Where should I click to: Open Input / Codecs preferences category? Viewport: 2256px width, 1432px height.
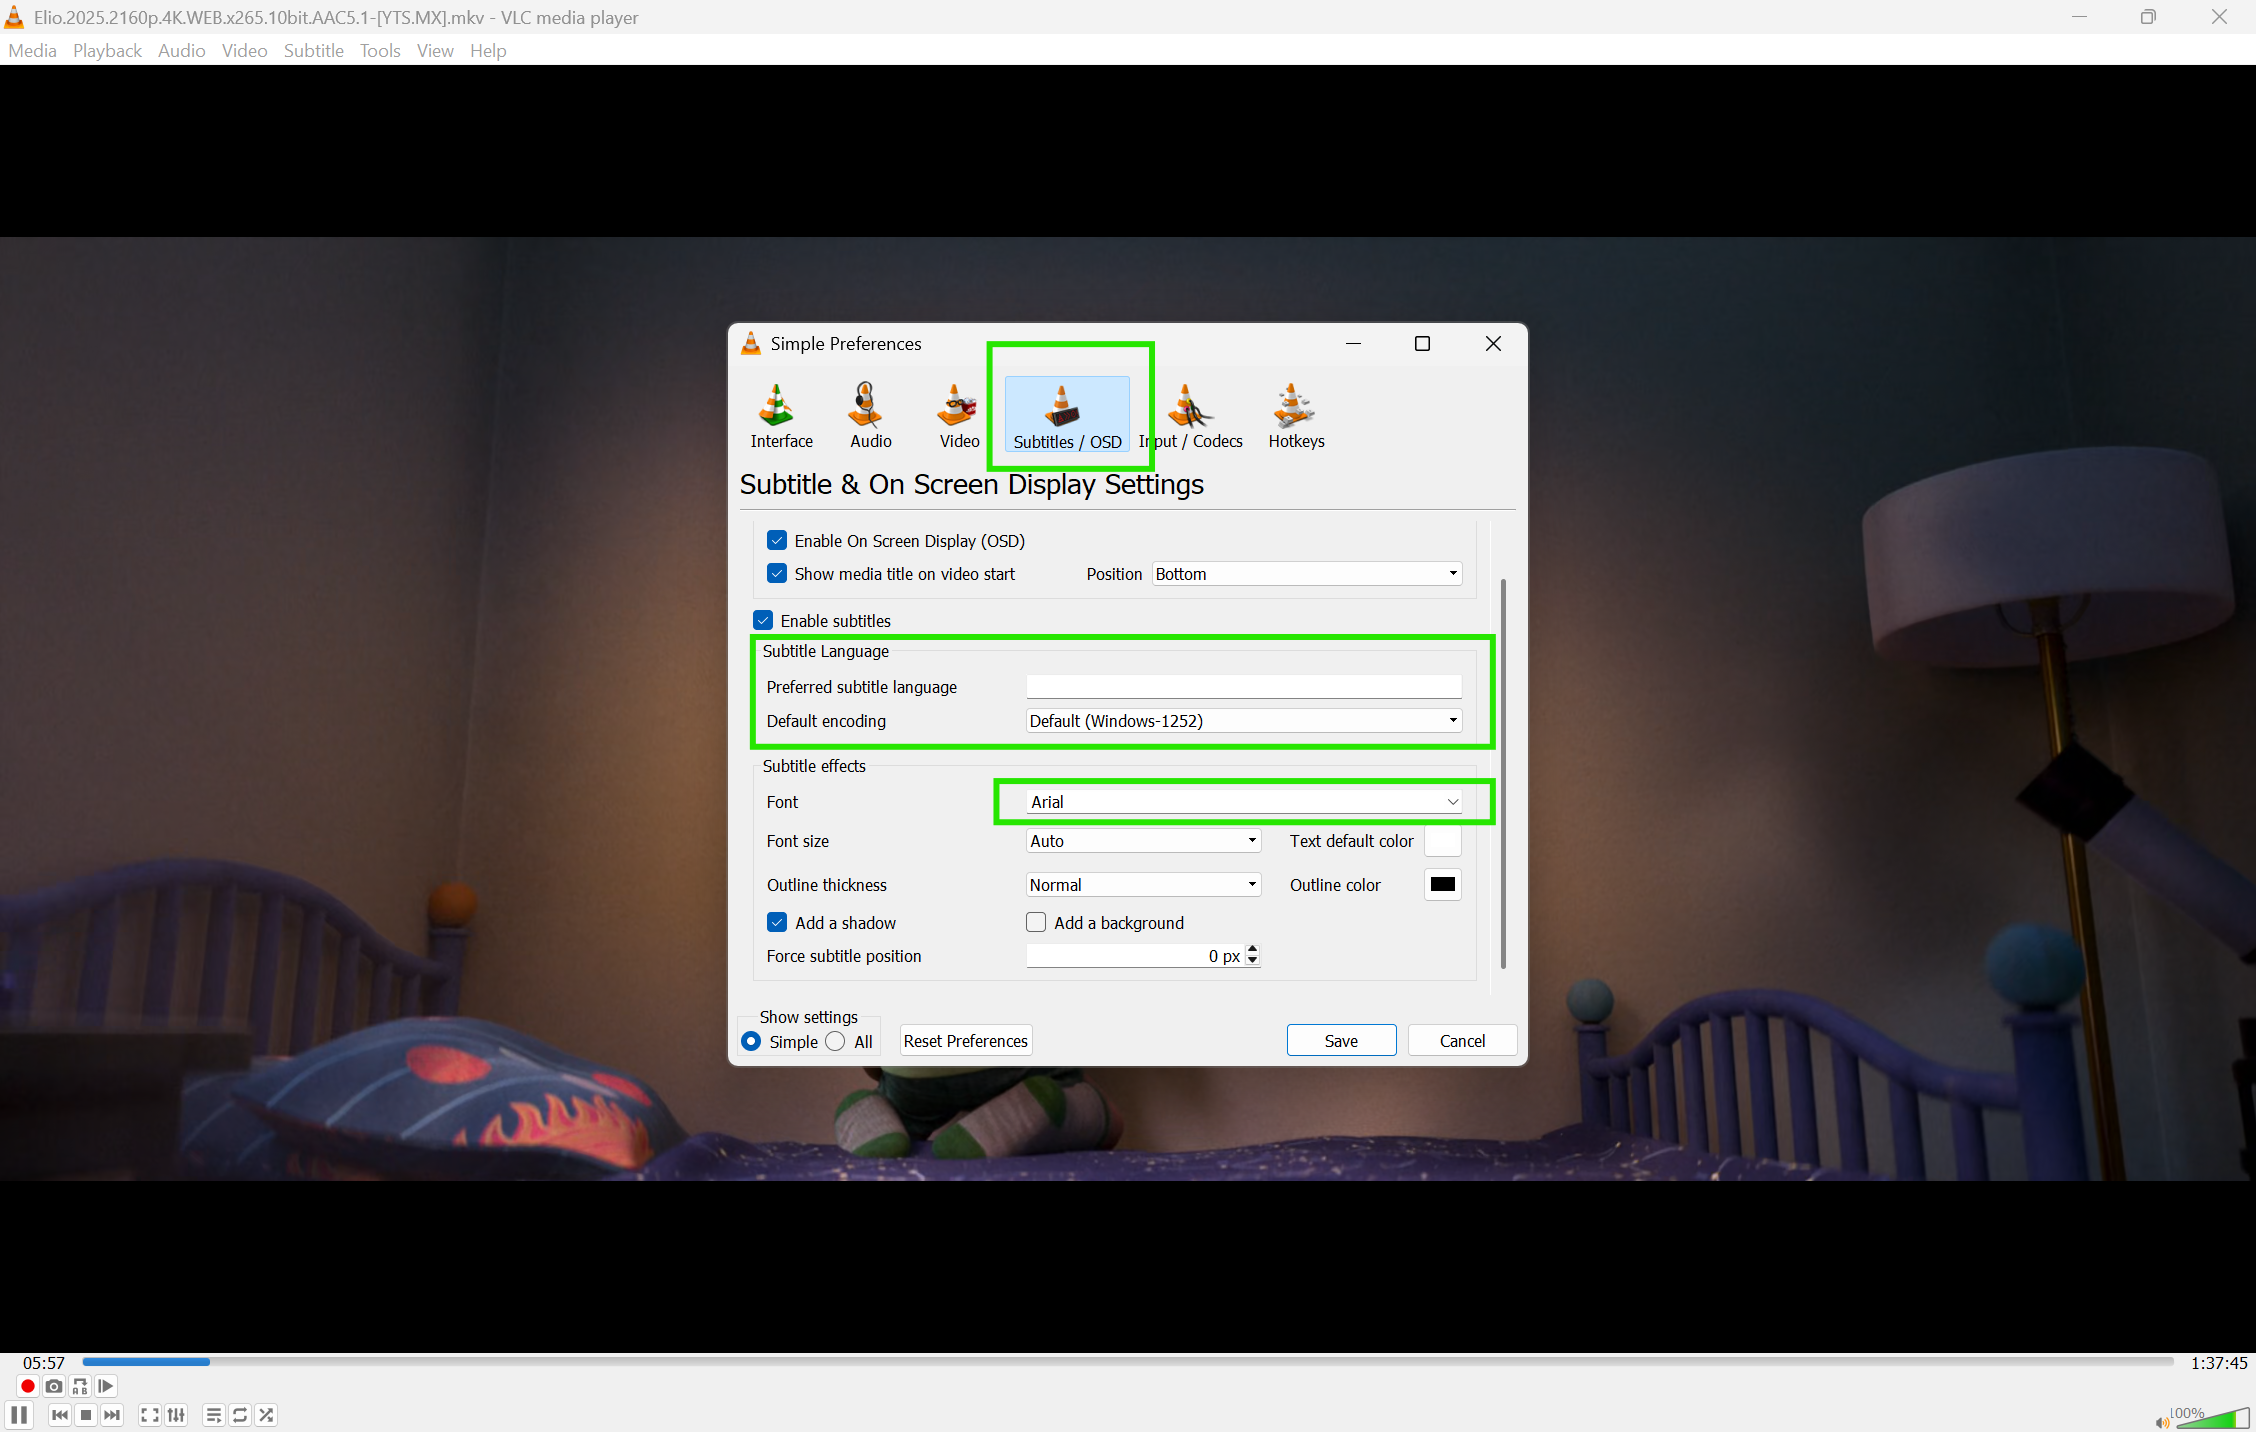[x=1191, y=416]
